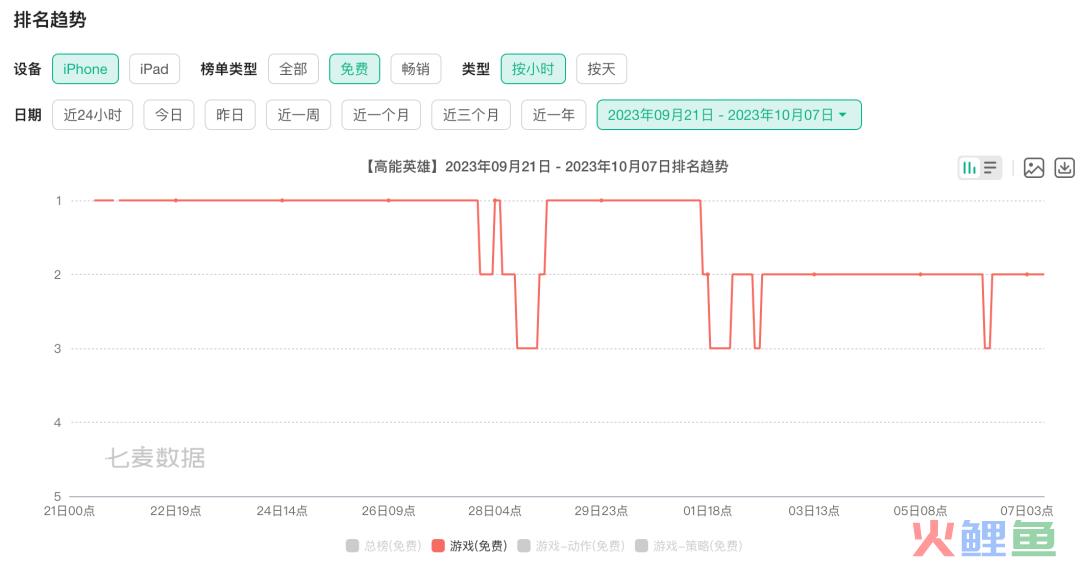Set type to 按天

[x=601, y=69]
